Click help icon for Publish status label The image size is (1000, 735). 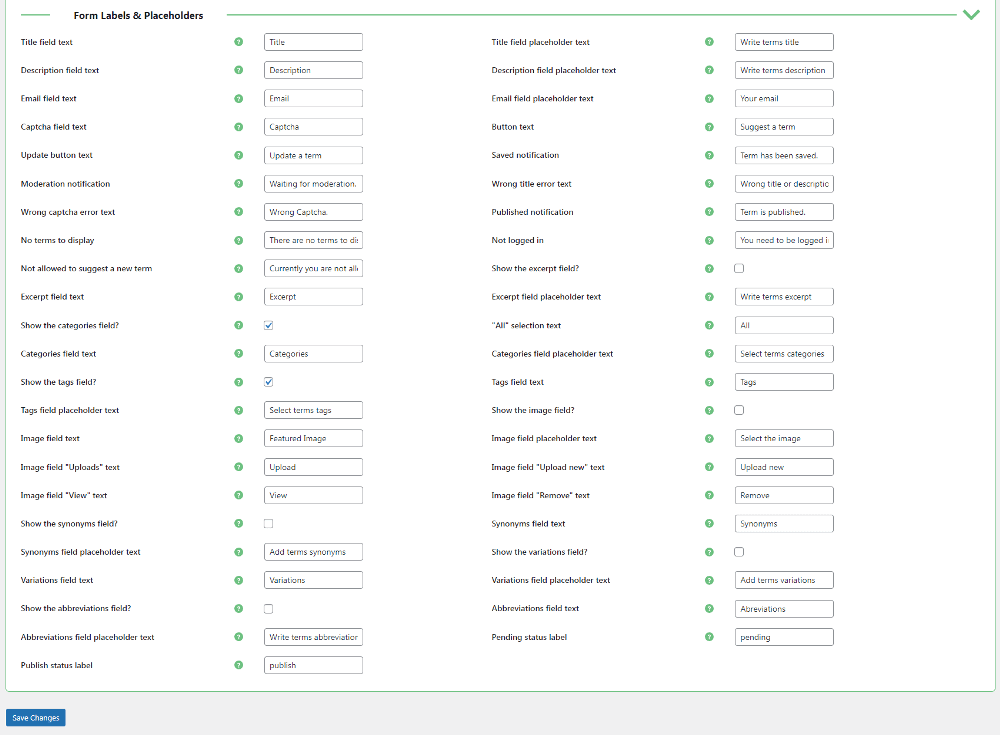pos(238,665)
